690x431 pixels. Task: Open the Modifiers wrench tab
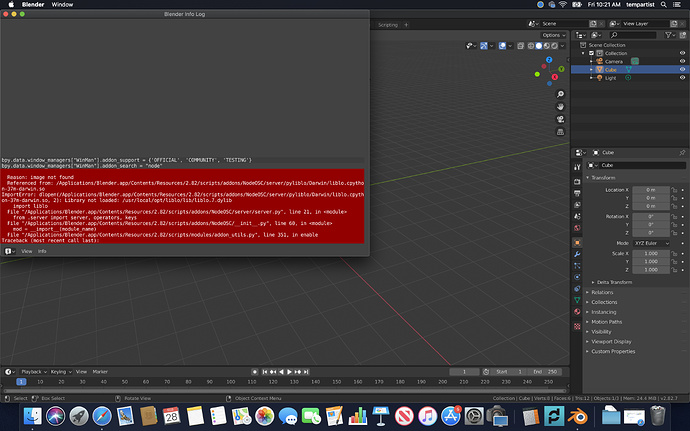[x=577, y=254]
